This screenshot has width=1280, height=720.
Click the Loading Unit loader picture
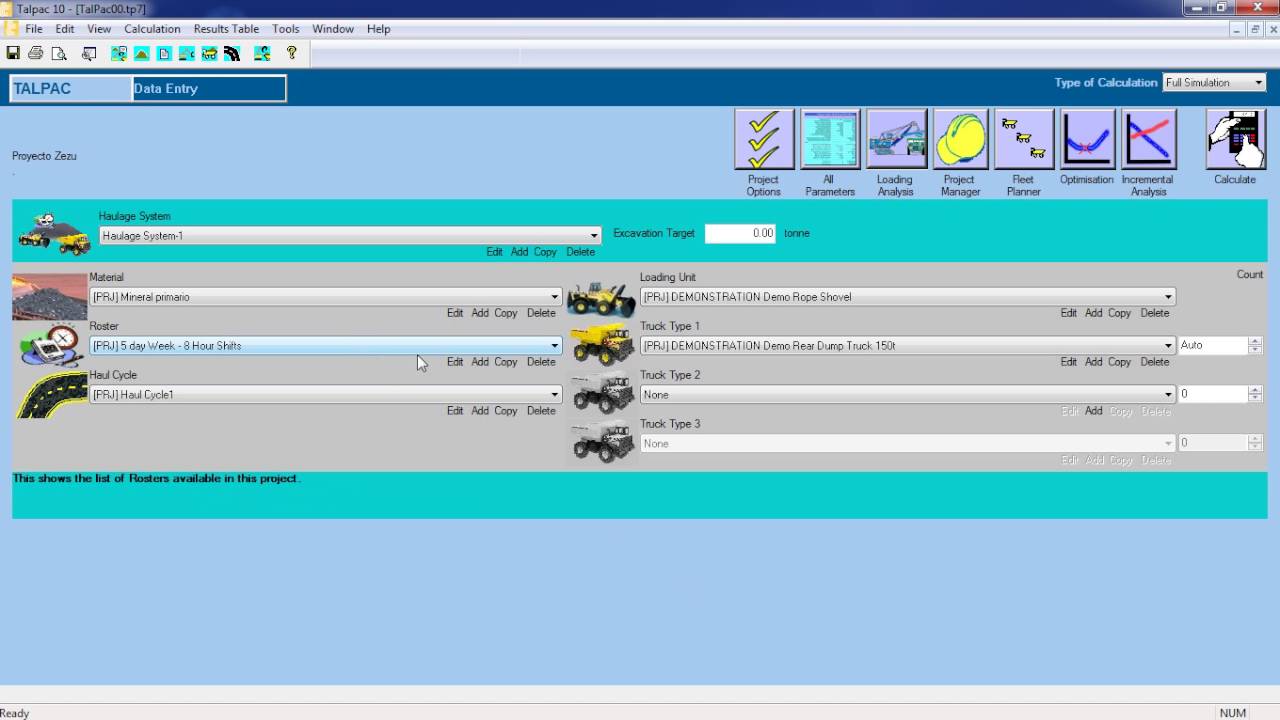point(601,298)
